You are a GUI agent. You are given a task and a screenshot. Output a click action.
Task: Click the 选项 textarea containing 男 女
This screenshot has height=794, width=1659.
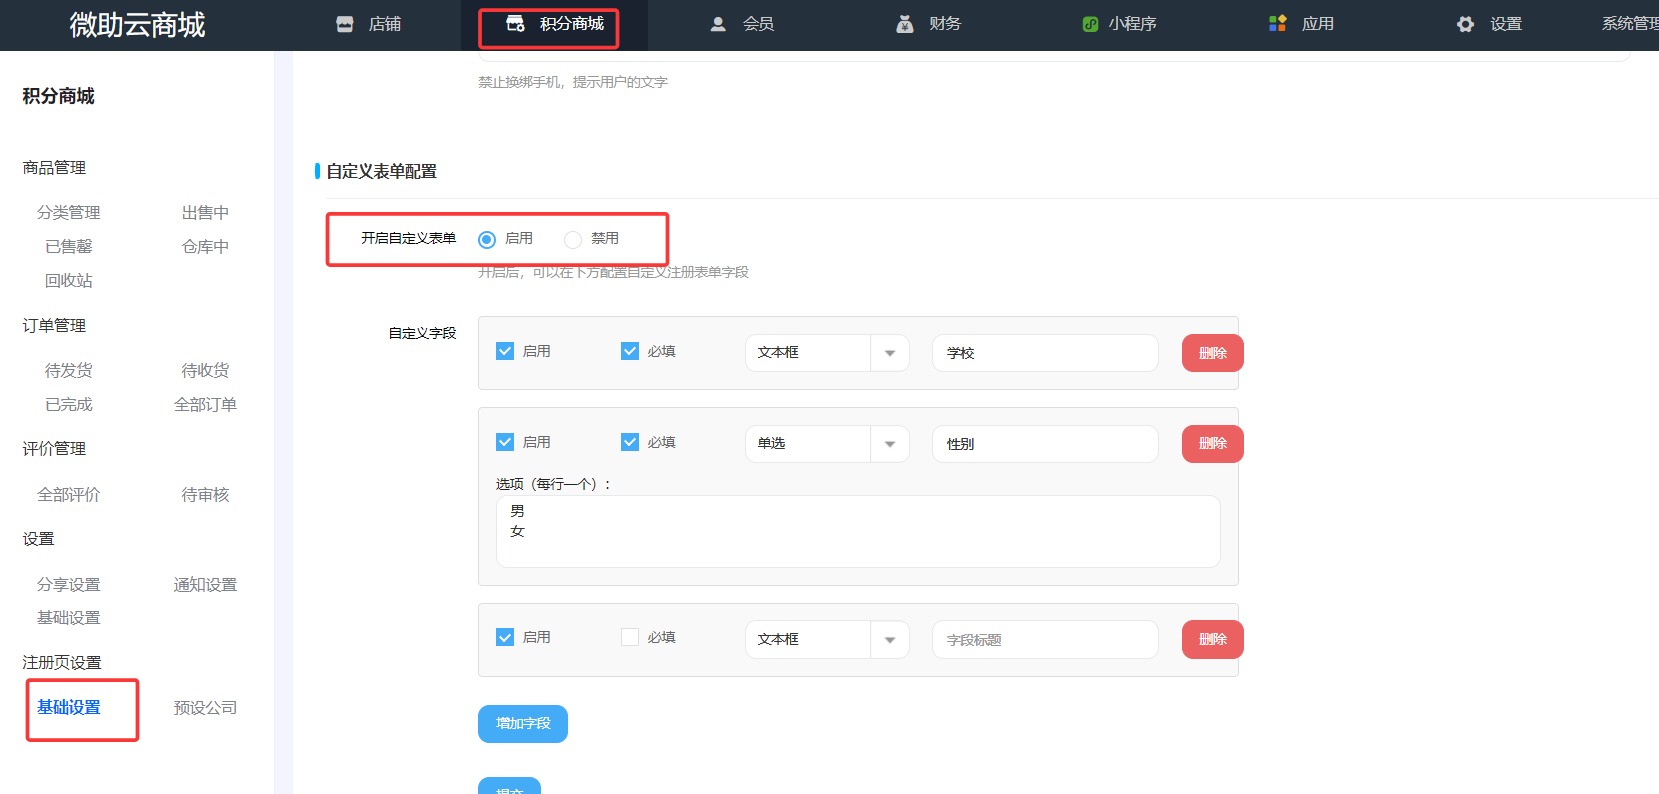point(858,532)
